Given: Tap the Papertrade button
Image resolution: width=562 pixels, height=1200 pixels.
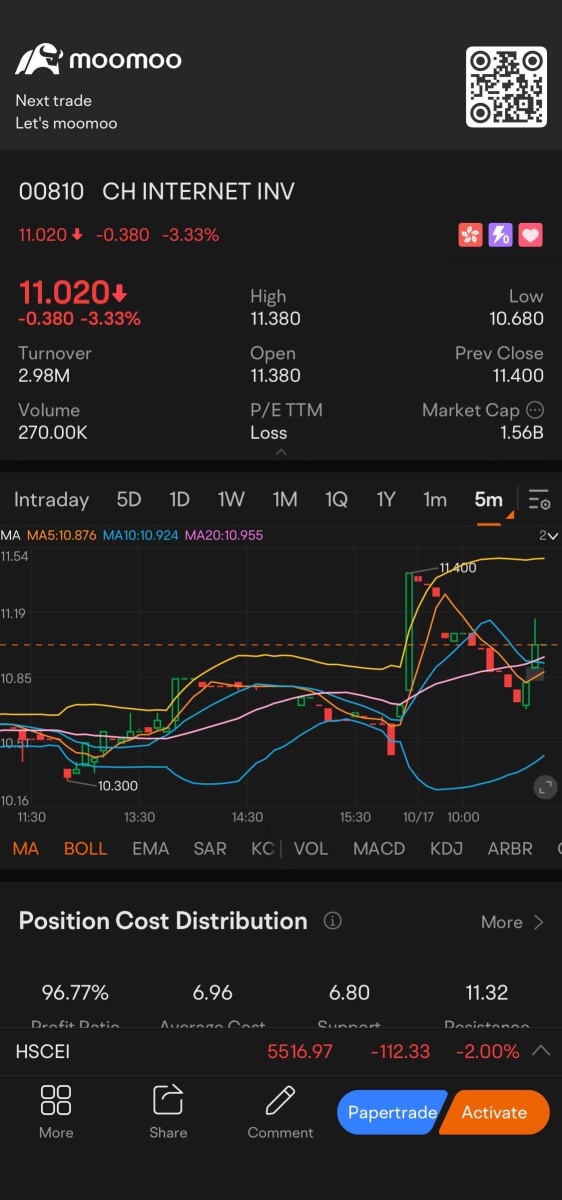Looking at the screenshot, I should coord(392,1112).
